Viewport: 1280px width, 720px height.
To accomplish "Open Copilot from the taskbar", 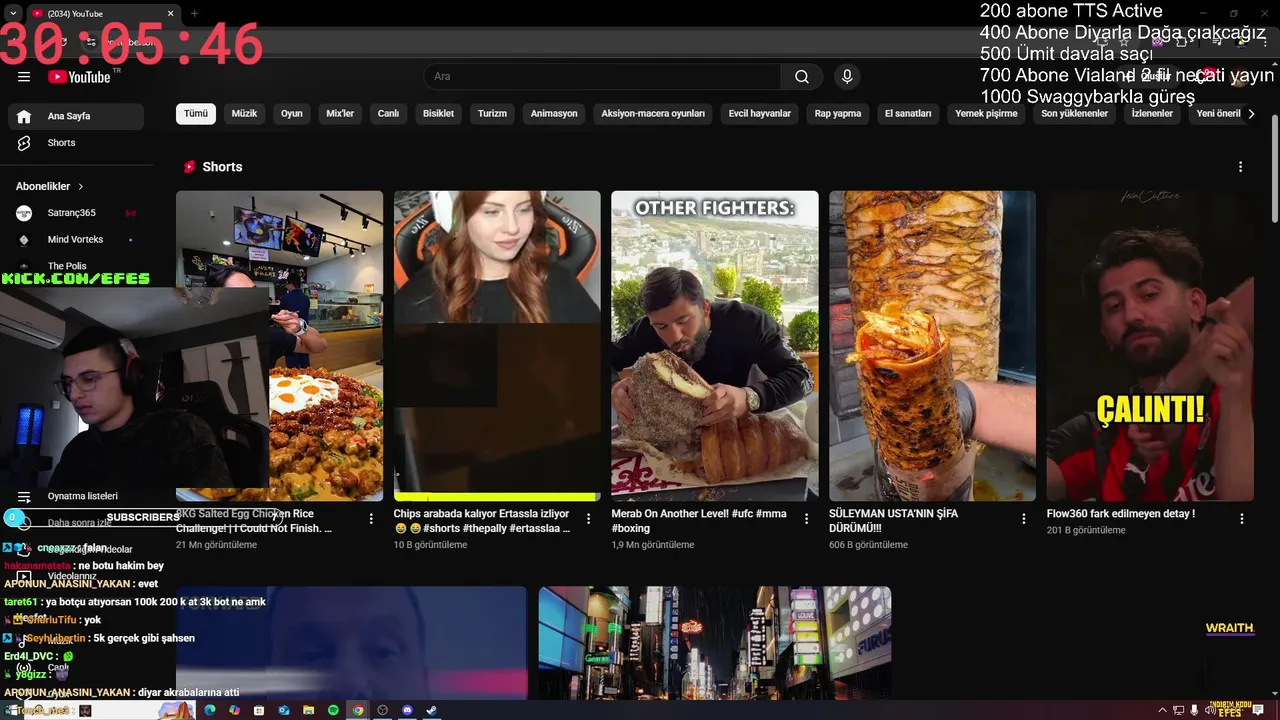I will [x=234, y=711].
